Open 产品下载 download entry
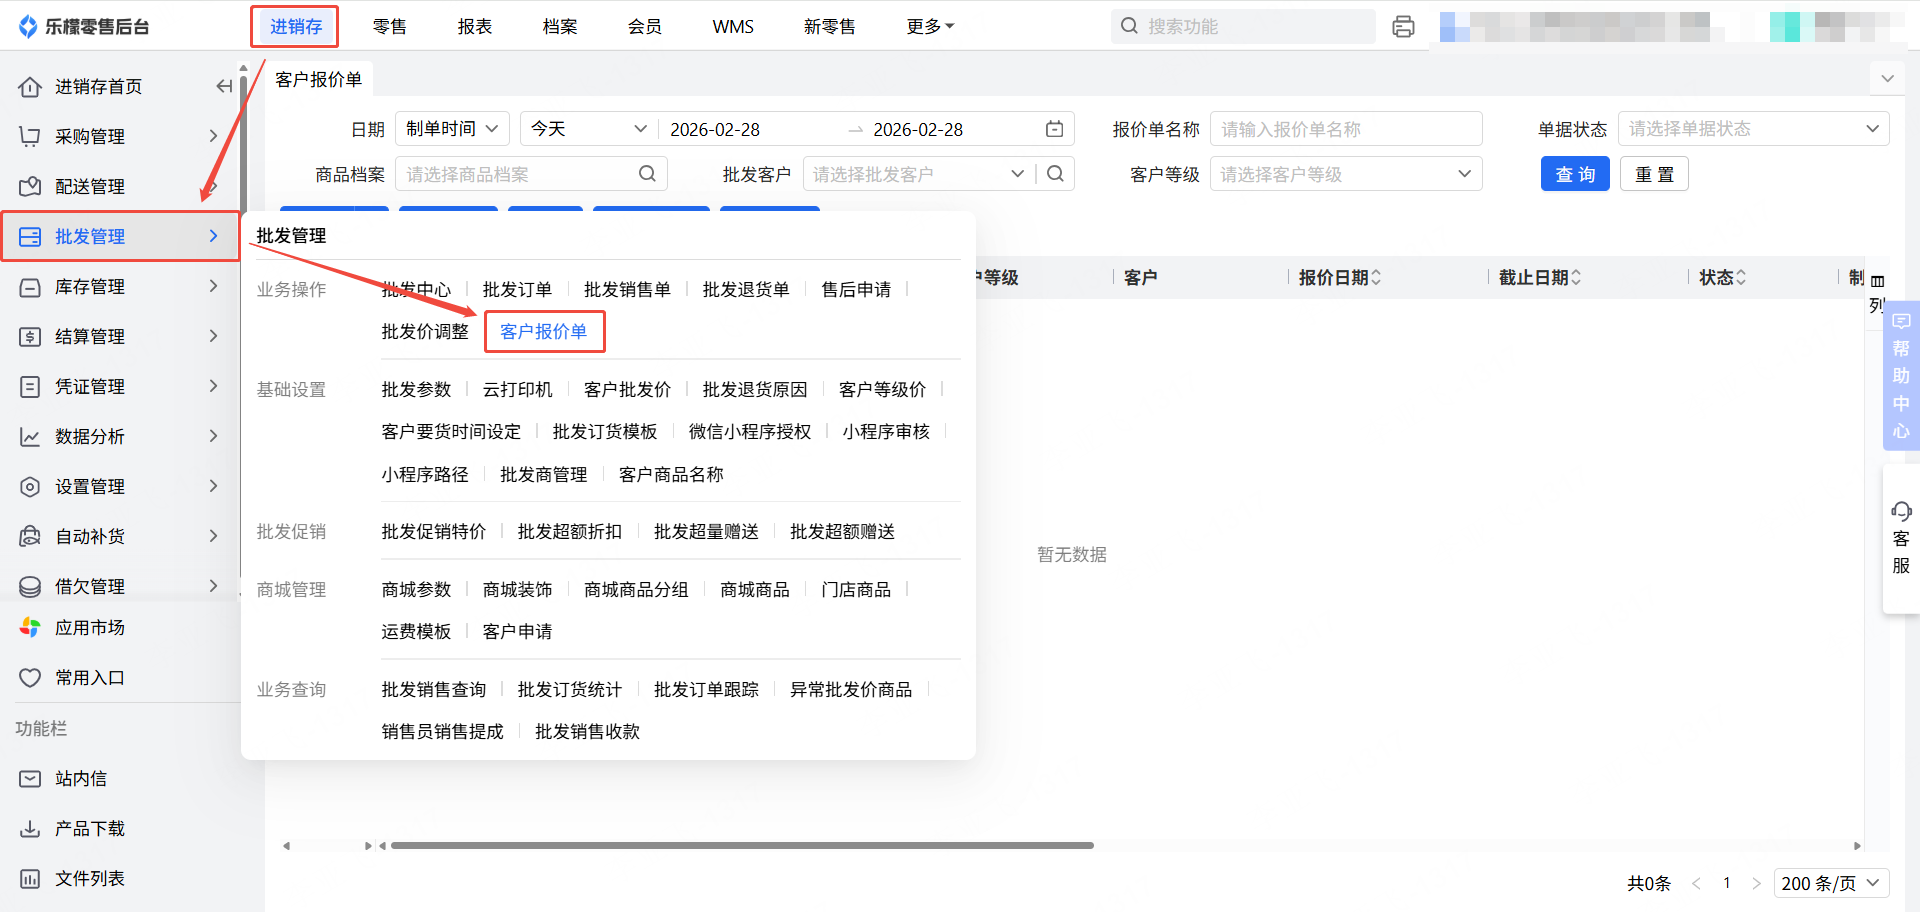Screen dimensions: 1920x912 (72, 829)
